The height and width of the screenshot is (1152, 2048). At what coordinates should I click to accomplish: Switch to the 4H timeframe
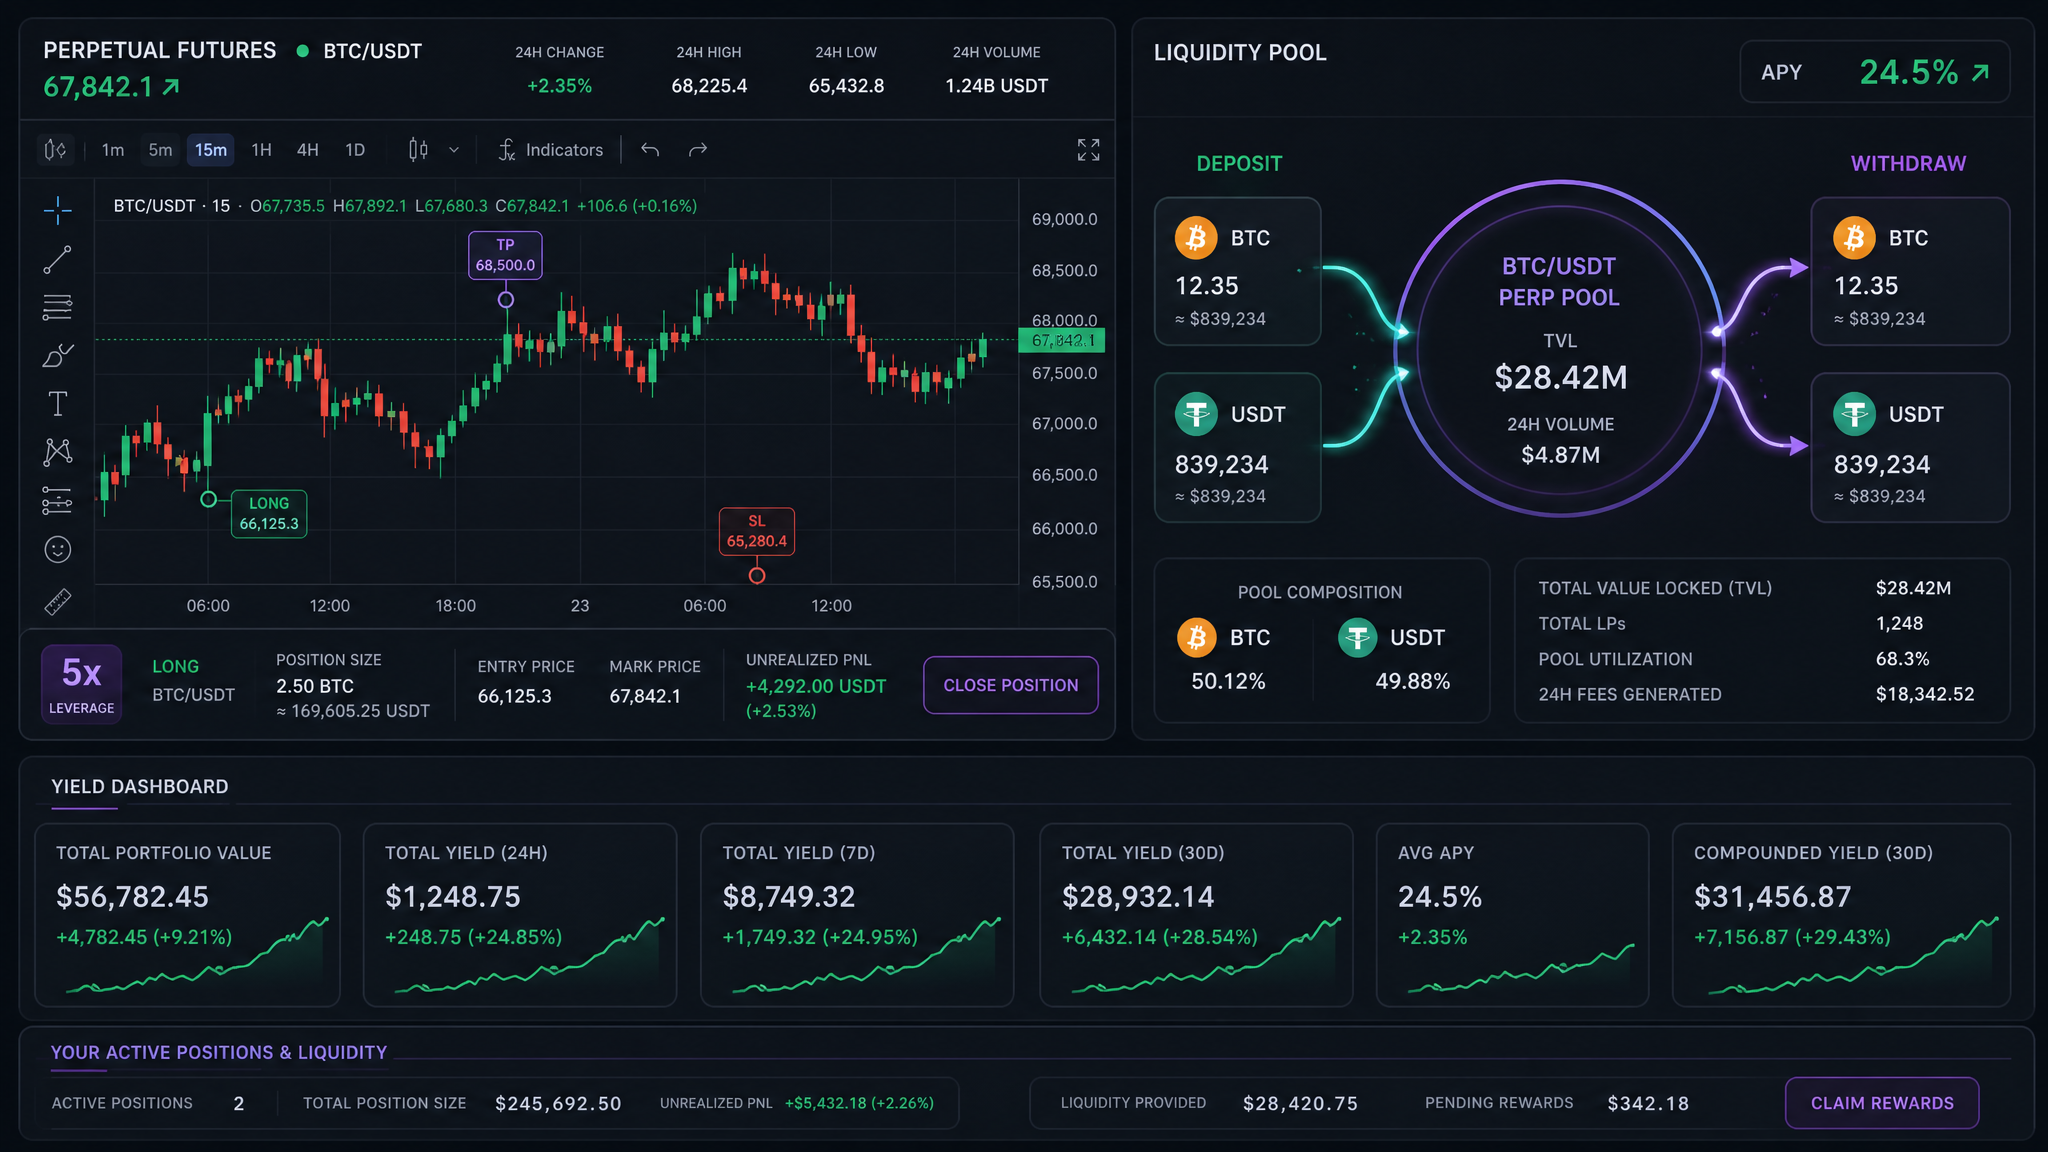coord(308,150)
